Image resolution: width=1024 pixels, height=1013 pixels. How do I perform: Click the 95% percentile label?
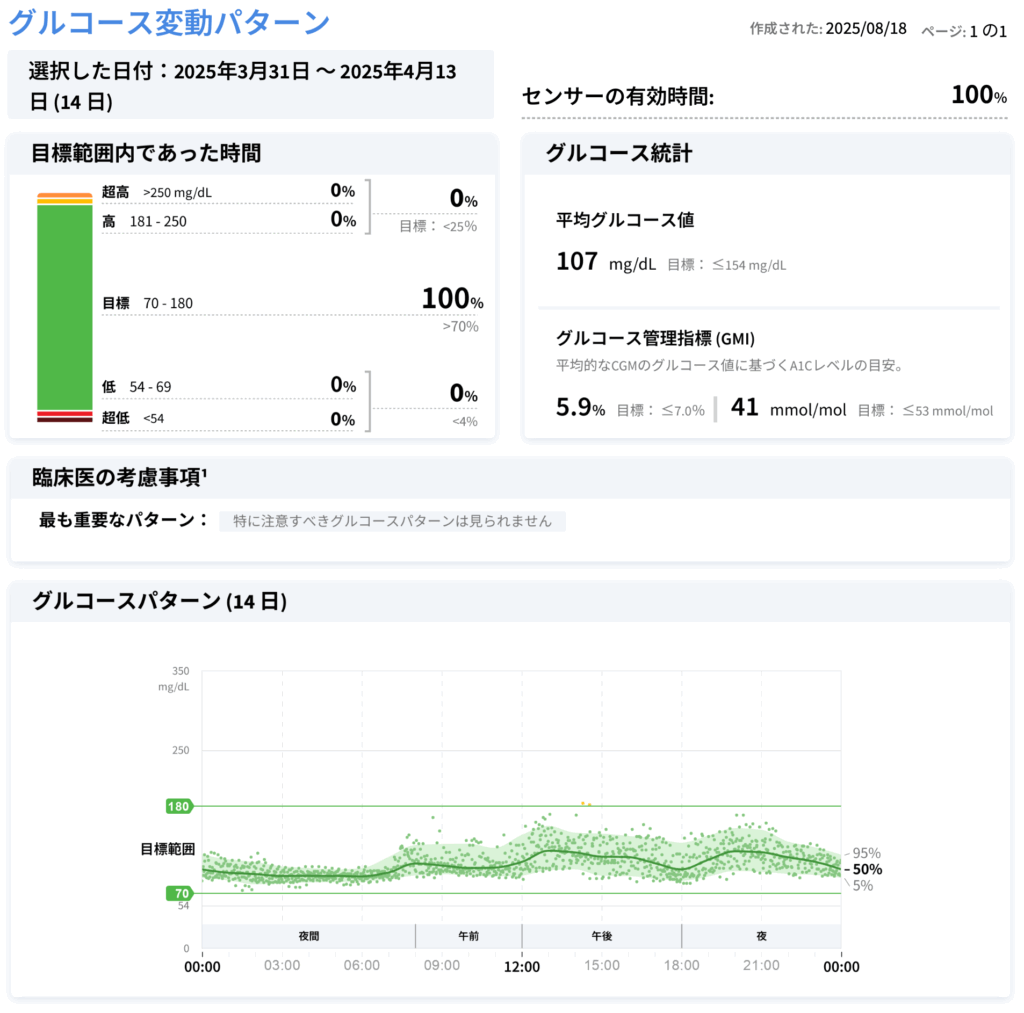pyautogui.click(x=866, y=853)
